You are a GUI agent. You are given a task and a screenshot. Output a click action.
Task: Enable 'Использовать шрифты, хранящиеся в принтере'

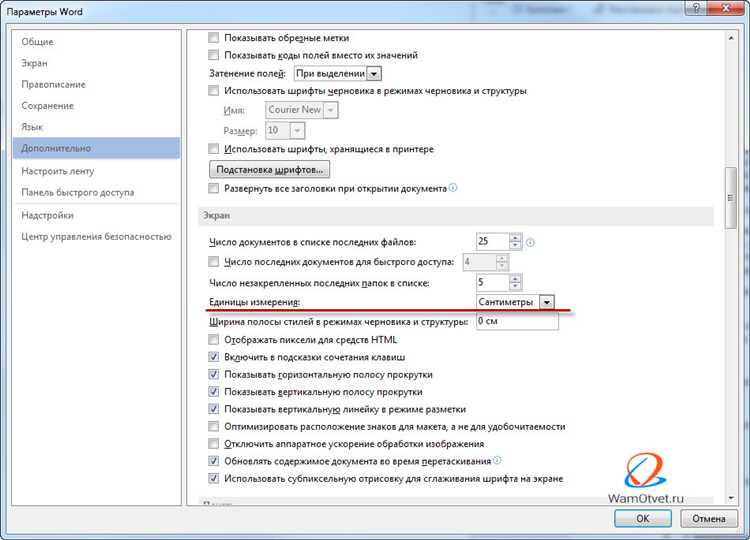pyautogui.click(x=213, y=149)
